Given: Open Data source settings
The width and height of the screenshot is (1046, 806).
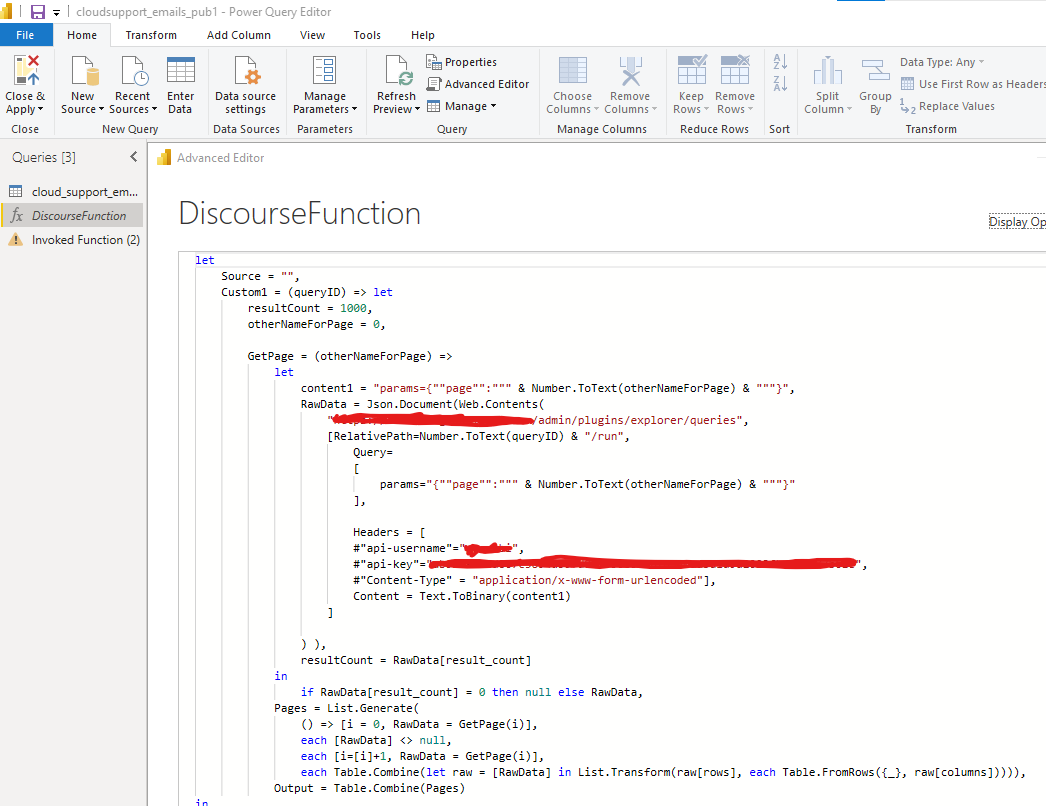Looking at the screenshot, I should [245, 85].
